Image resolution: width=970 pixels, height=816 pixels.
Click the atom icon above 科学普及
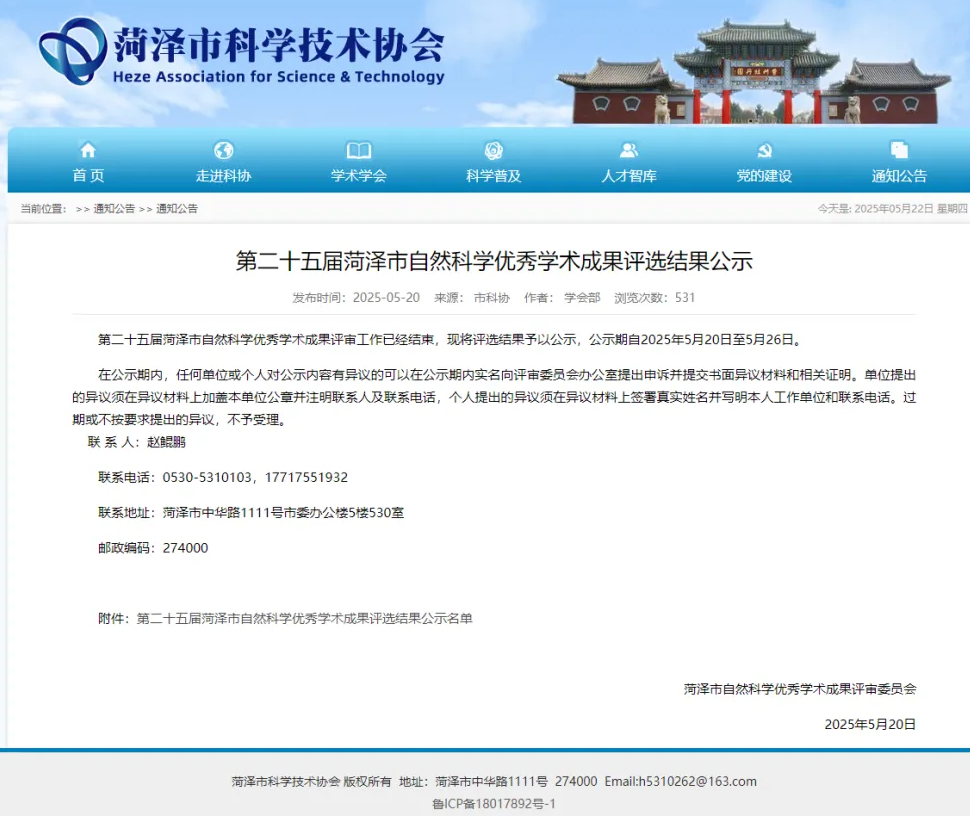493,151
